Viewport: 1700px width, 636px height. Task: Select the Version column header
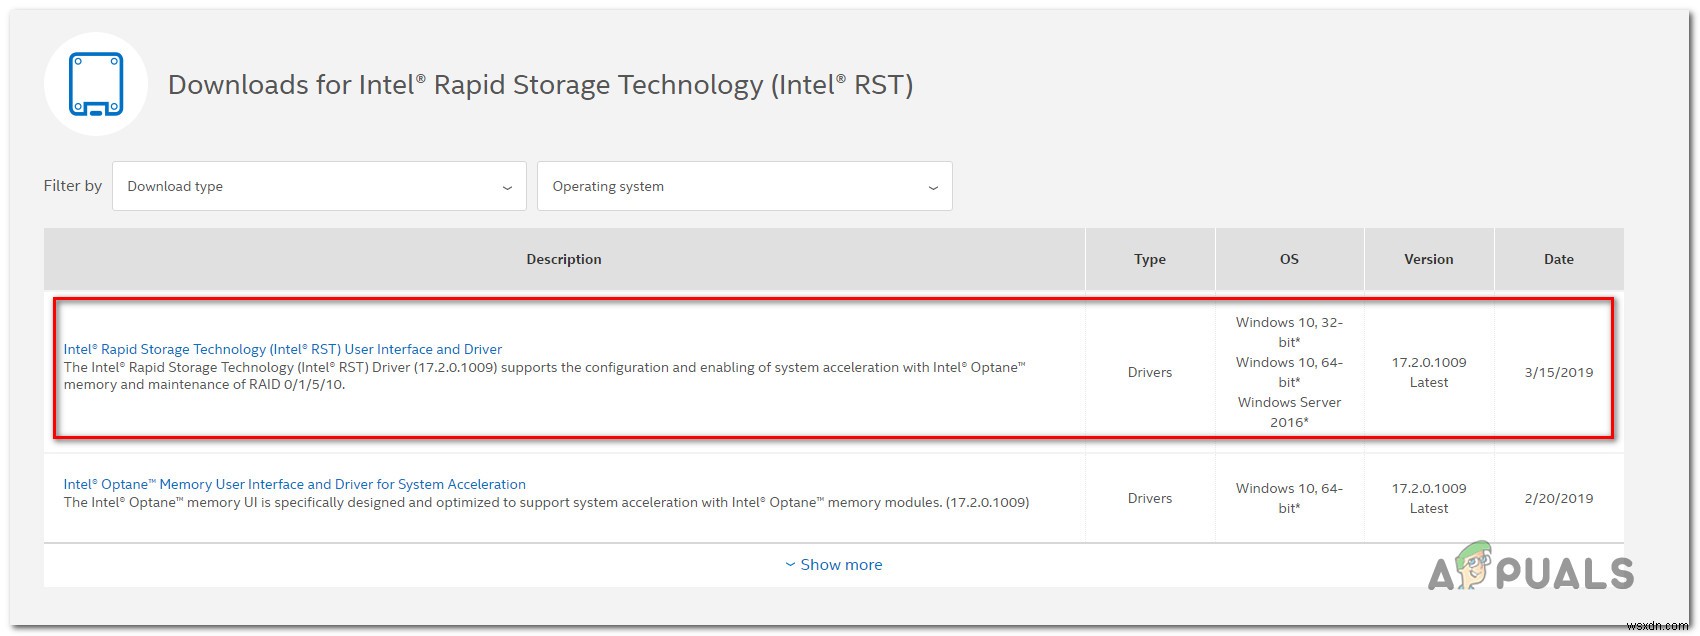pos(1428,259)
